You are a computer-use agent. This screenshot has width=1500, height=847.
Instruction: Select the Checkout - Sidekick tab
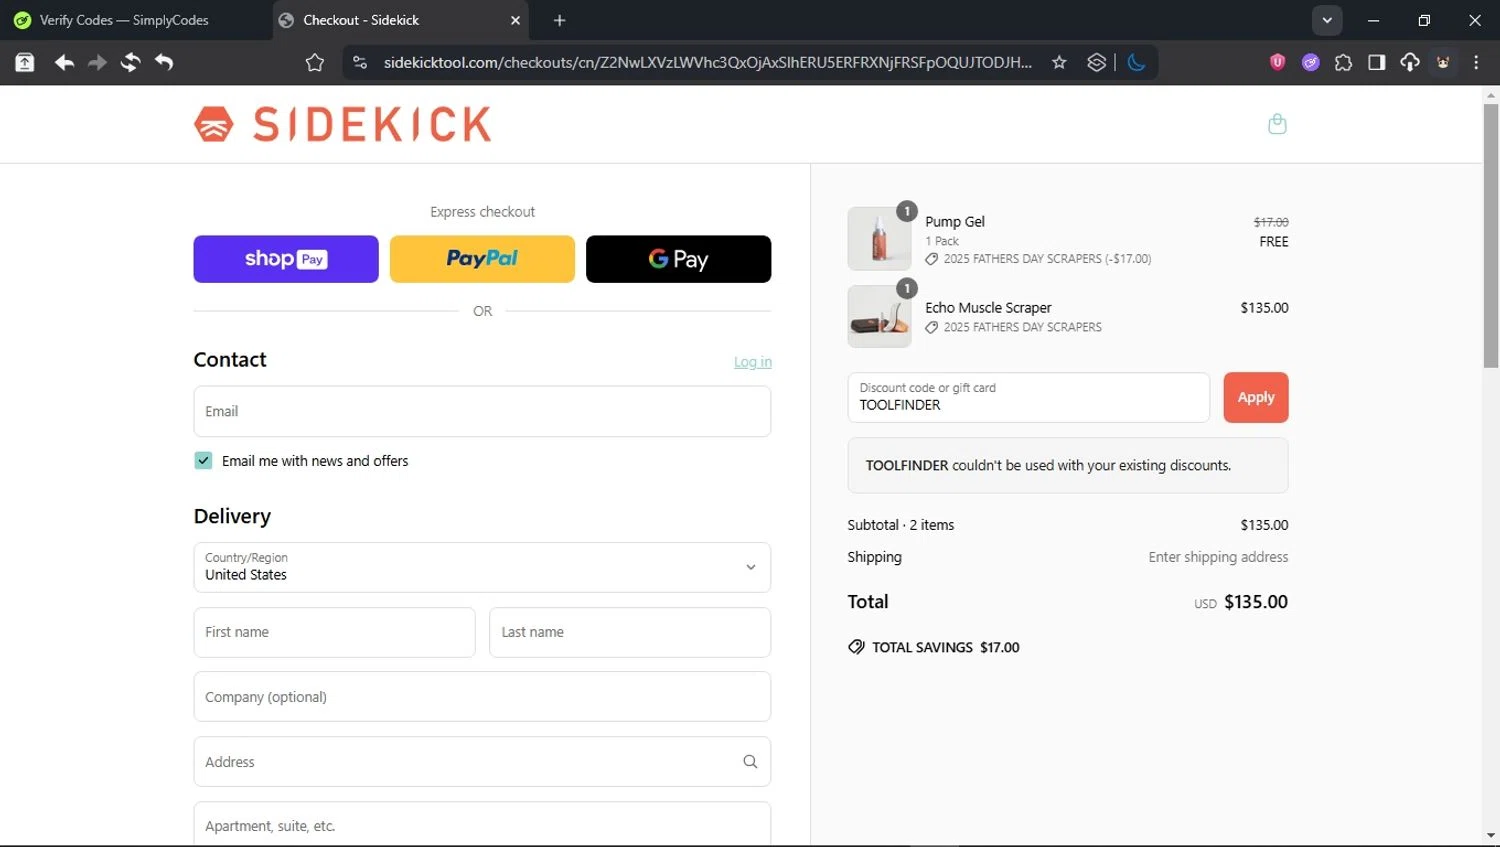click(x=402, y=20)
